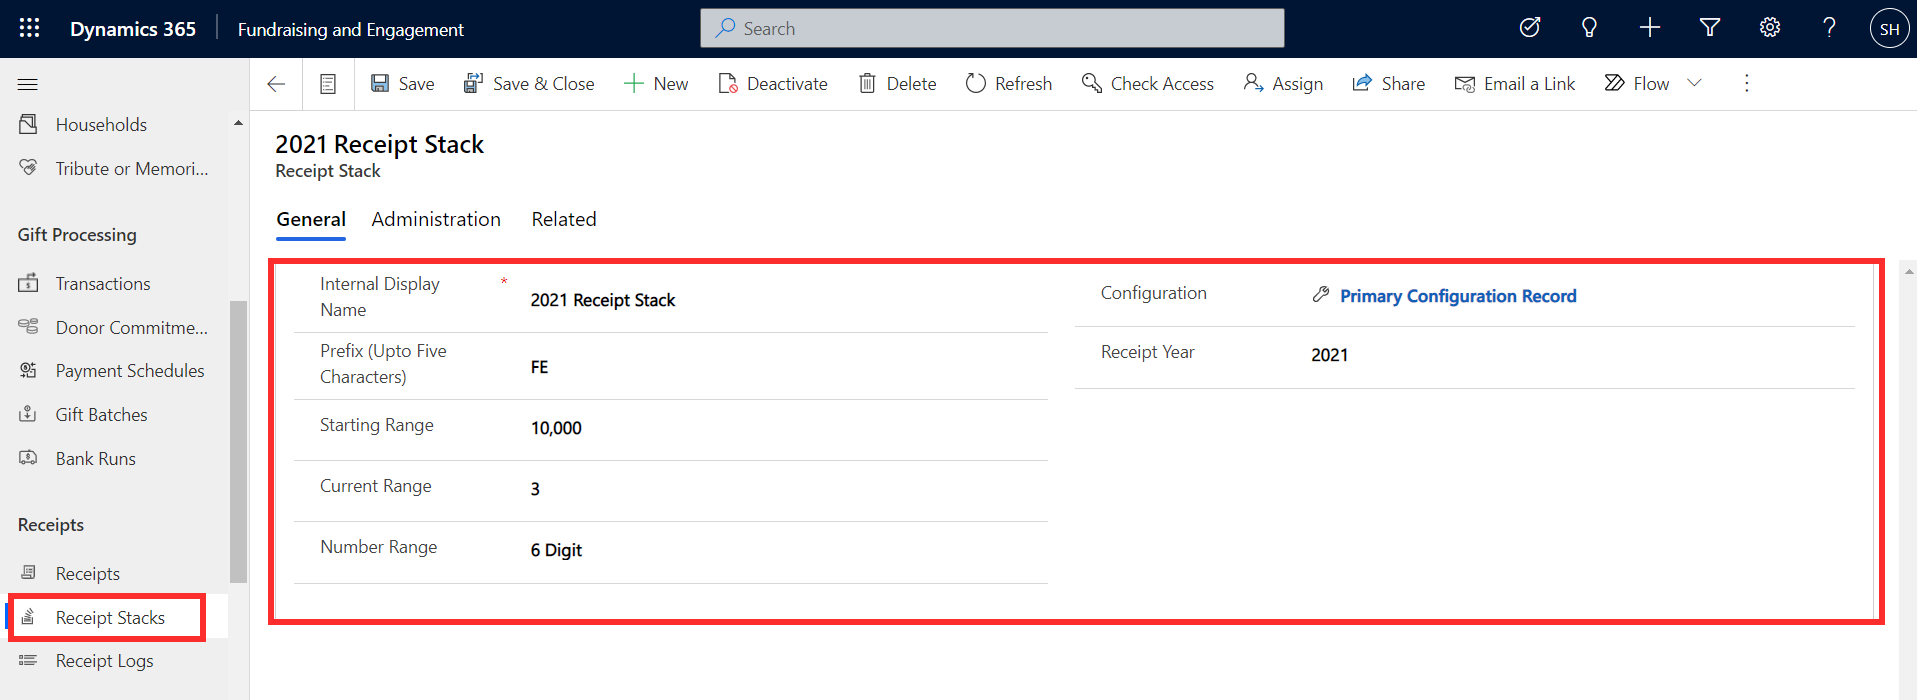Click the Payment Schedules sidebar icon
Image resolution: width=1917 pixels, height=700 pixels.
pyautogui.click(x=28, y=370)
